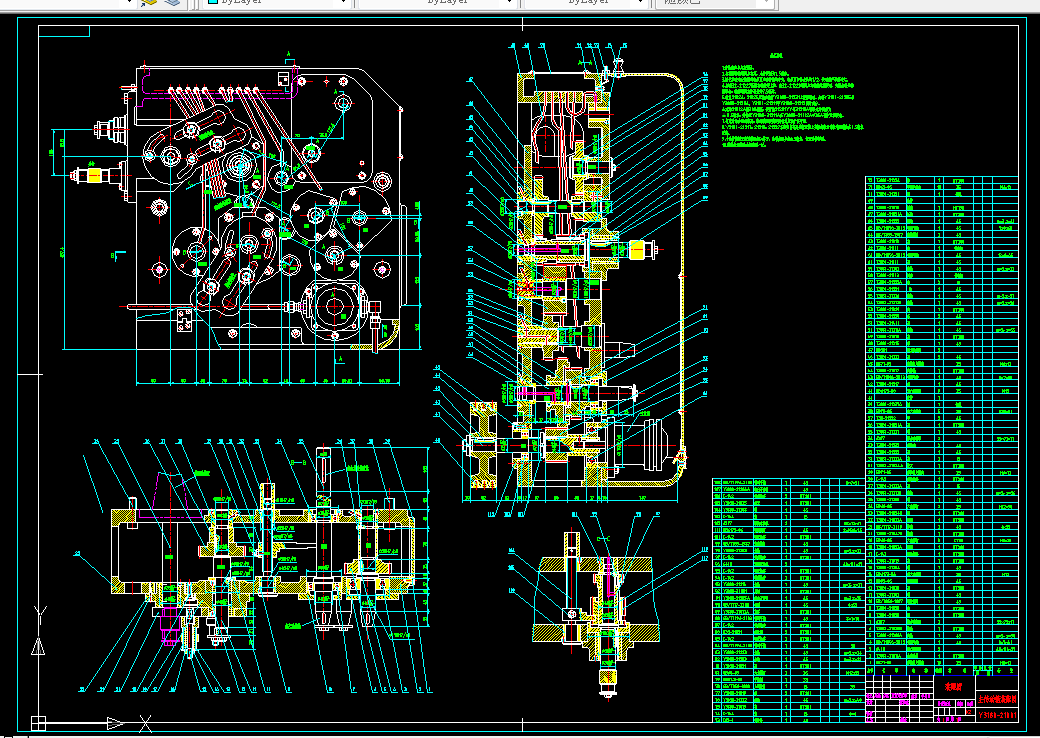Select the red three-character title text above the drawing number

(x=954, y=687)
